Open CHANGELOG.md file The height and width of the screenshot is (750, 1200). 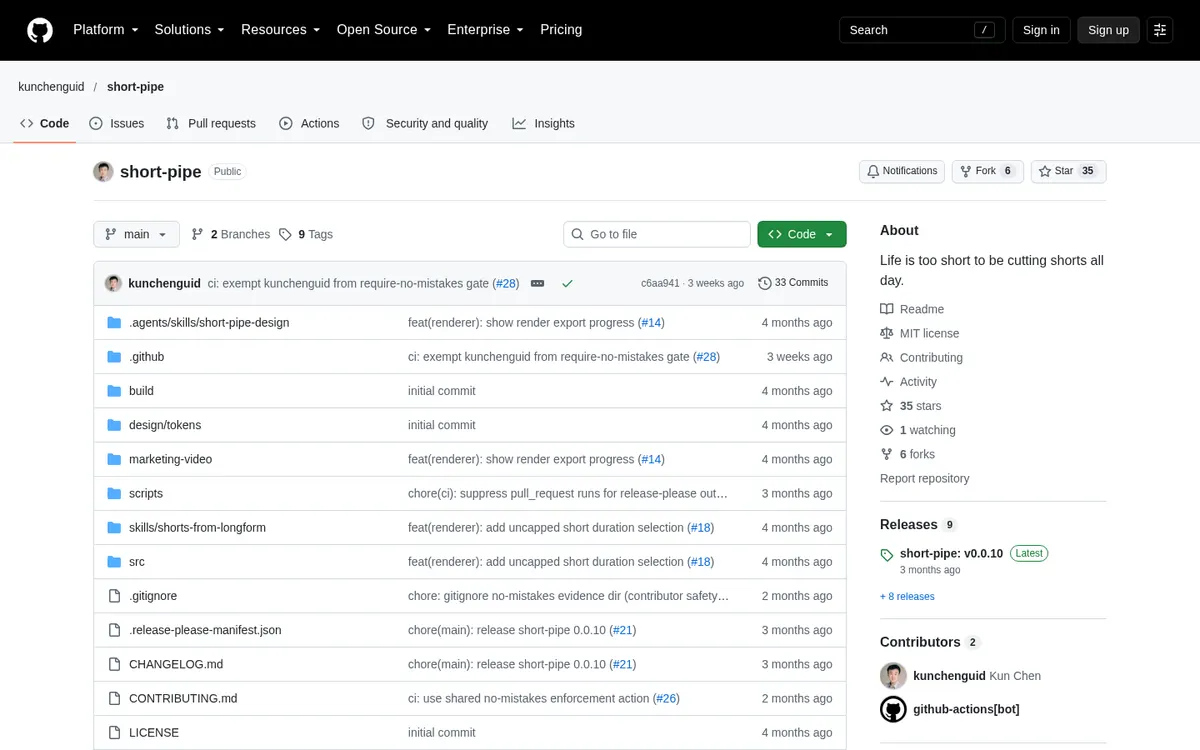(176, 664)
